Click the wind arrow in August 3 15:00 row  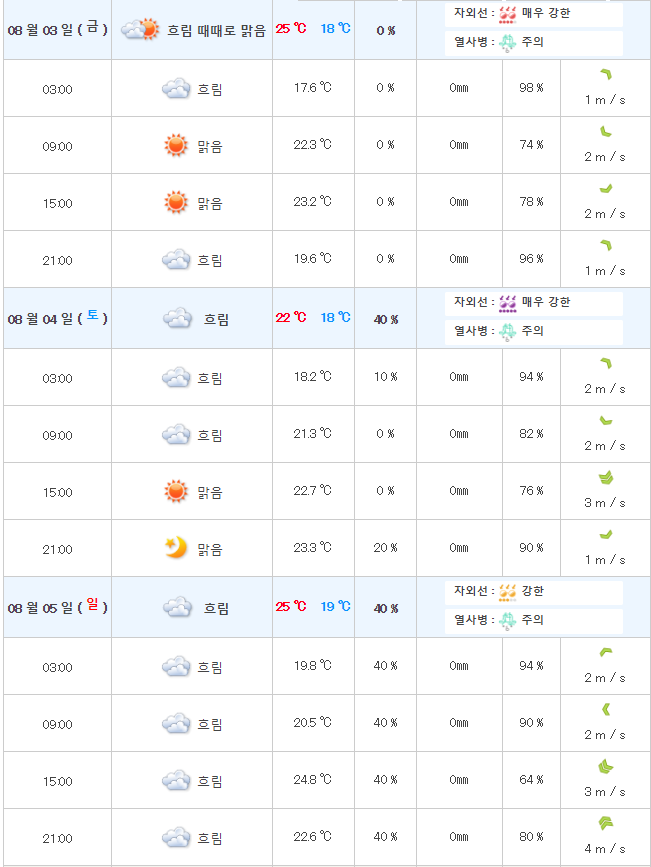(605, 189)
